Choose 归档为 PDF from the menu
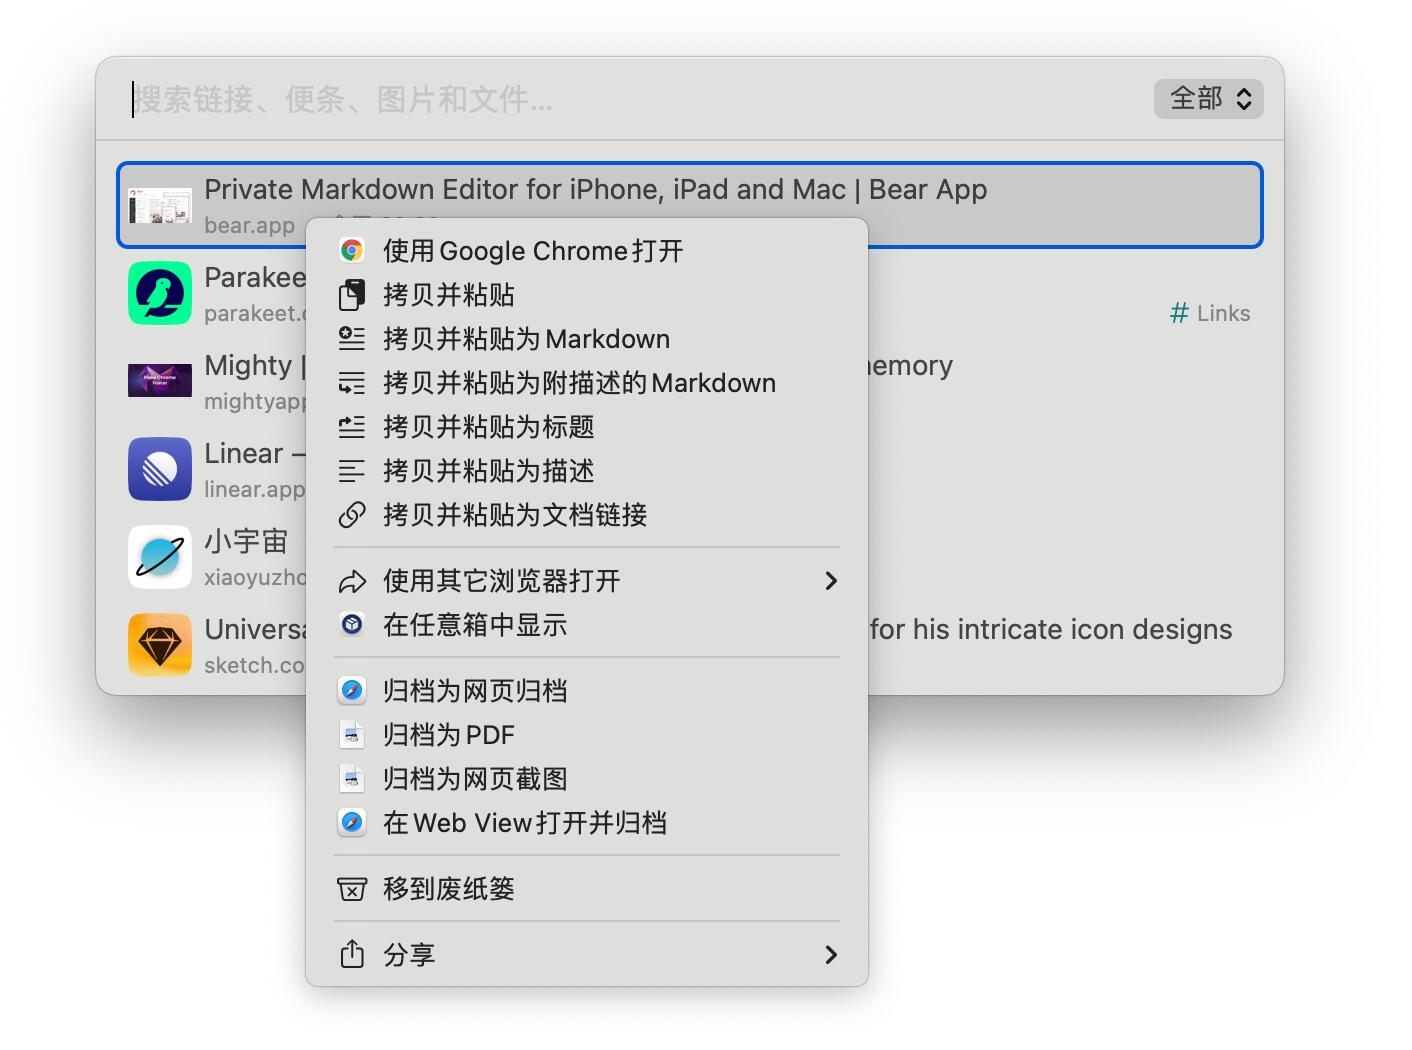1412x1050 pixels. point(449,735)
